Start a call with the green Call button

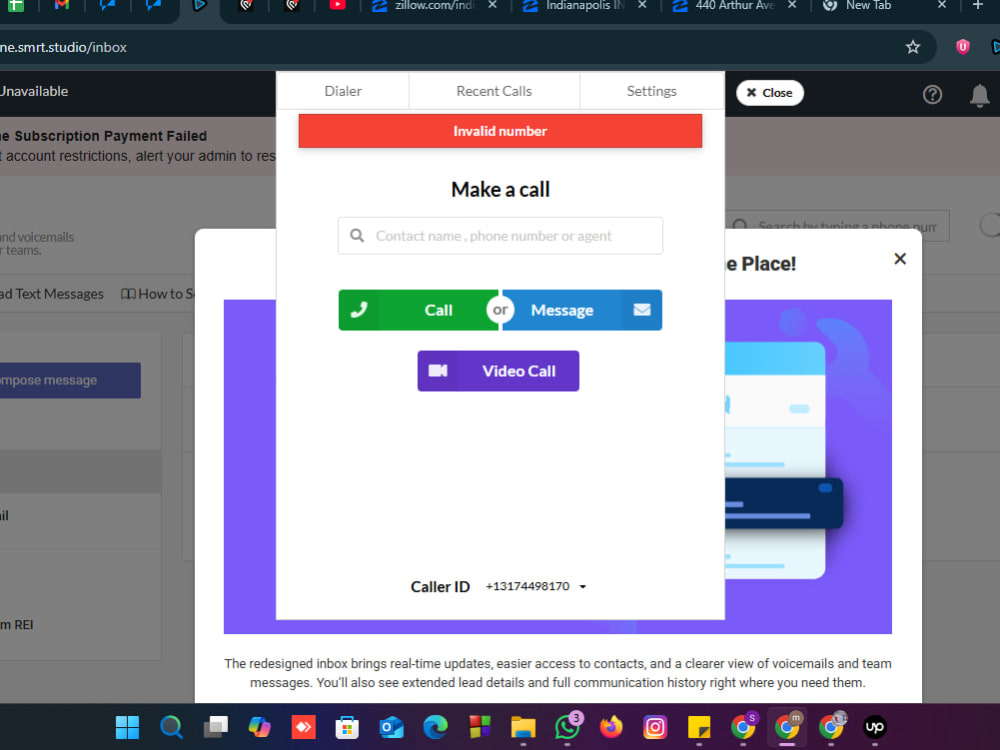418,310
